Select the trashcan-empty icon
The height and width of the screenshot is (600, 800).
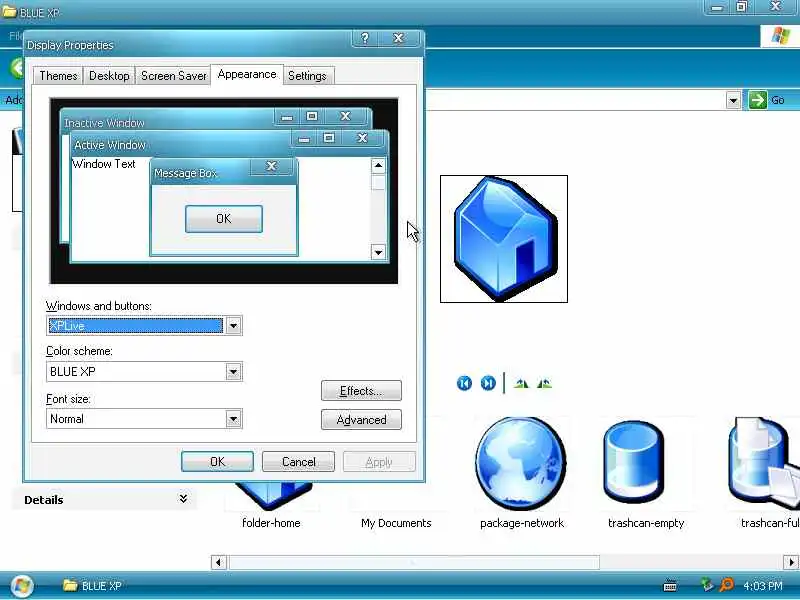(634, 462)
